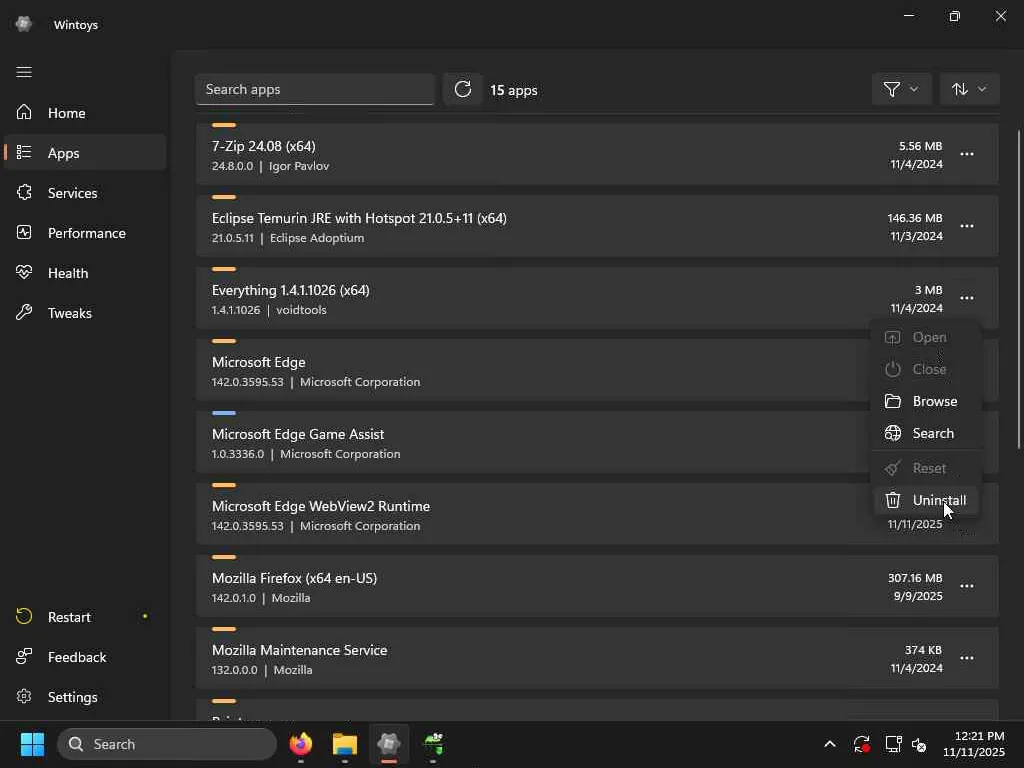Open the Health section
The image size is (1024, 768).
click(x=85, y=273)
